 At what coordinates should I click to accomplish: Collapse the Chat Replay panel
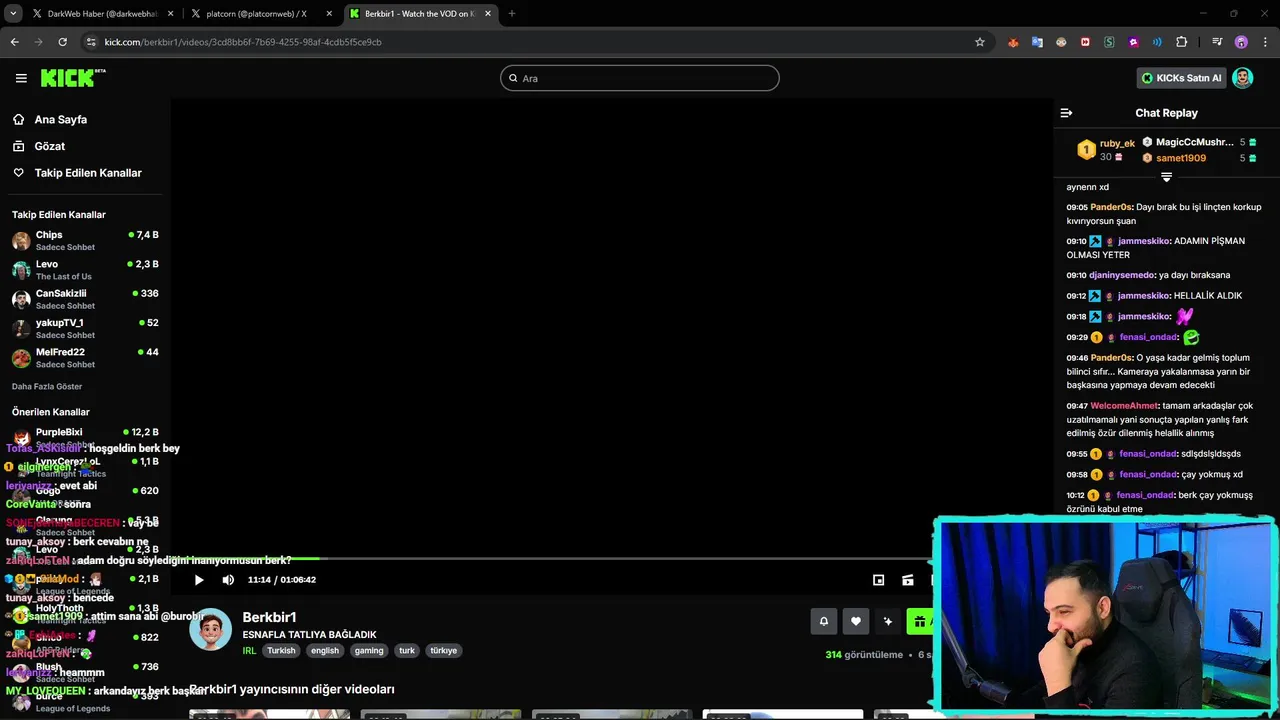coord(1066,113)
